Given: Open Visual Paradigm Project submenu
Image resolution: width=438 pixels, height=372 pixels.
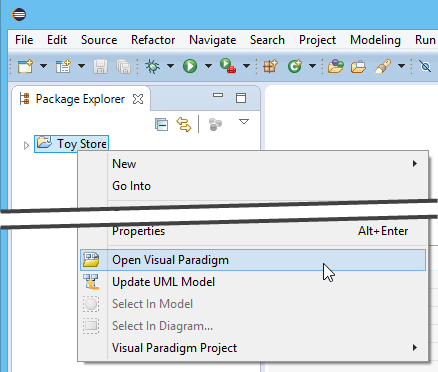Looking at the screenshot, I should pos(253,348).
